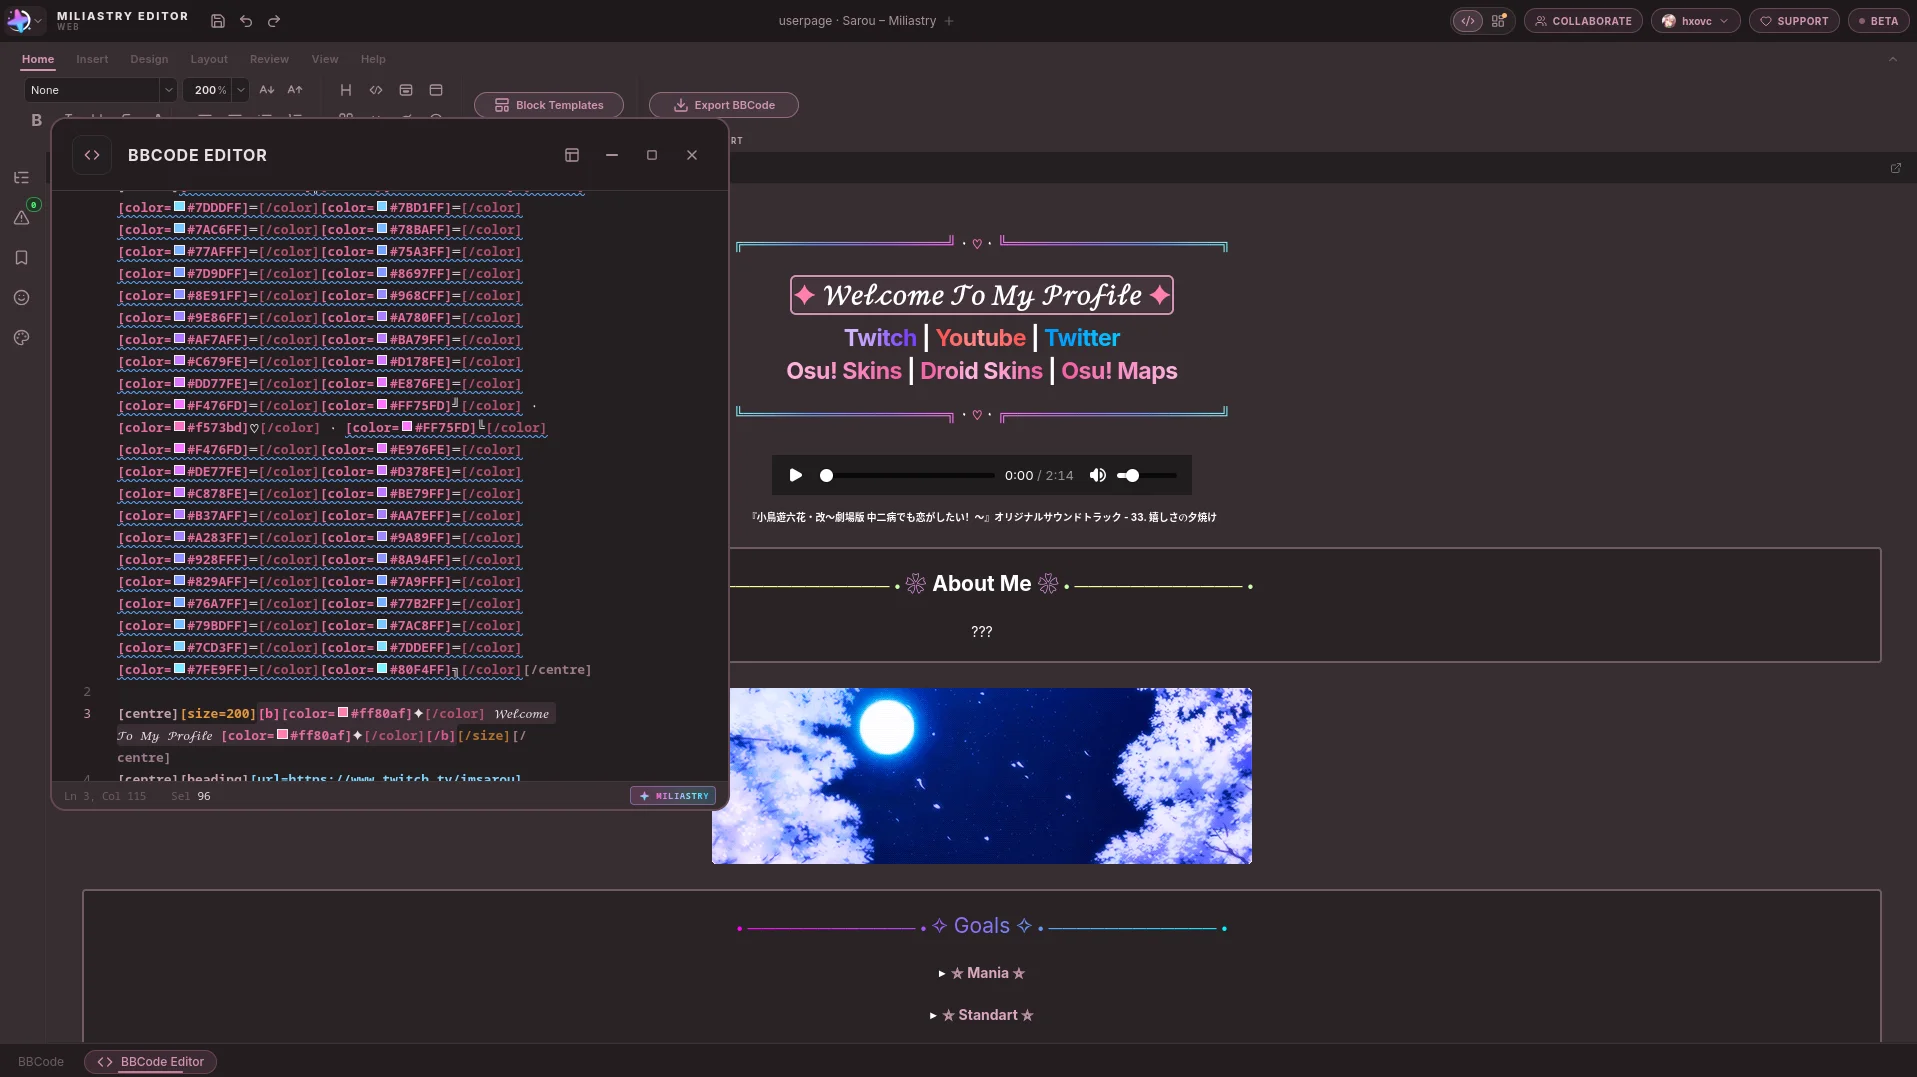The image size is (1917, 1077).
Task: Click the plus icon next to document title
Action: pos(949,21)
